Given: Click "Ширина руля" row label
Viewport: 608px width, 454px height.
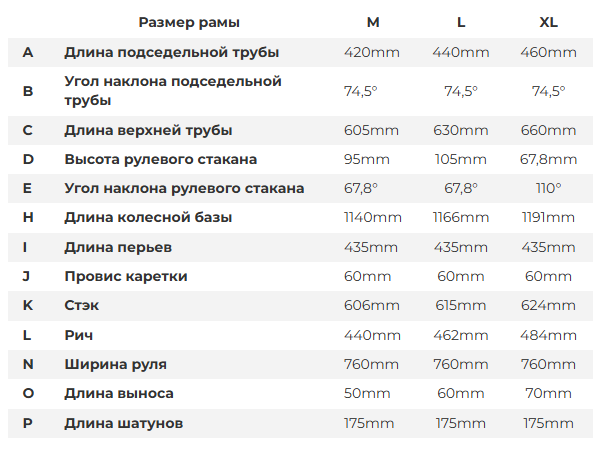Looking at the screenshot, I should pos(116,364).
